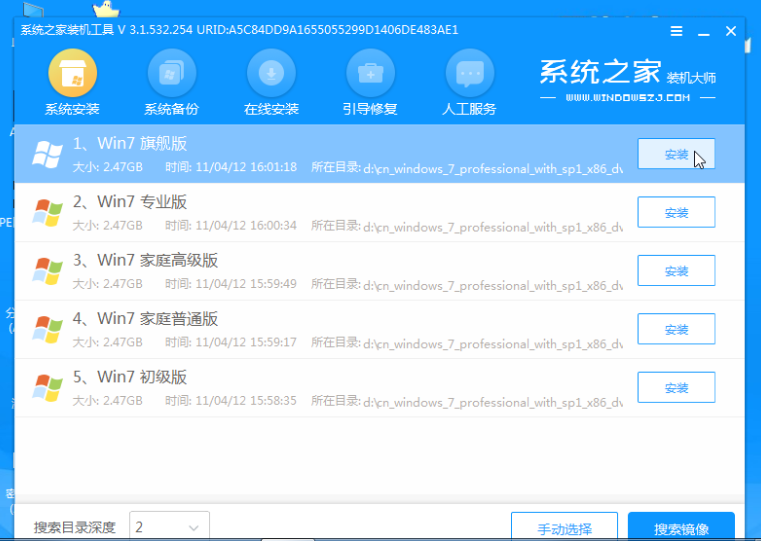Image resolution: width=761 pixels, height=541 pixels.
Task: Open the 系统备份 (System Backup) icon
Action: click(171, 74)
